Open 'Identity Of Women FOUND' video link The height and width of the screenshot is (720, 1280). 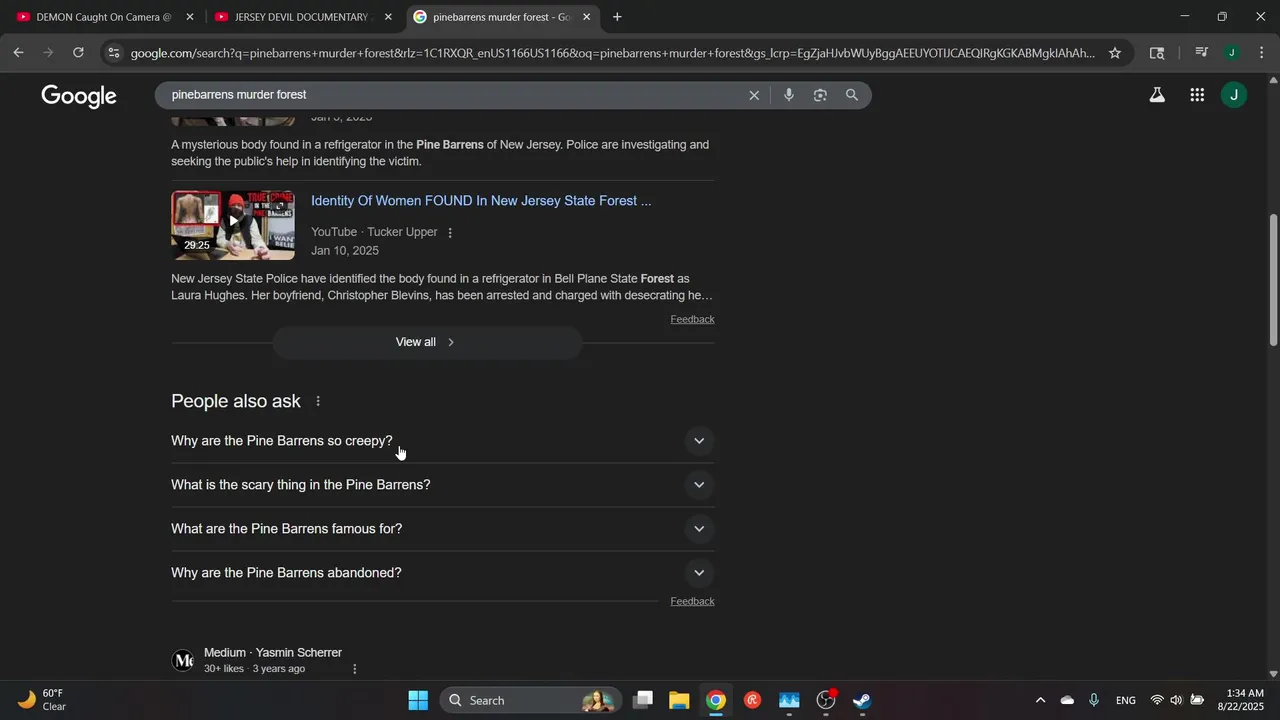(x=481, y=201)
